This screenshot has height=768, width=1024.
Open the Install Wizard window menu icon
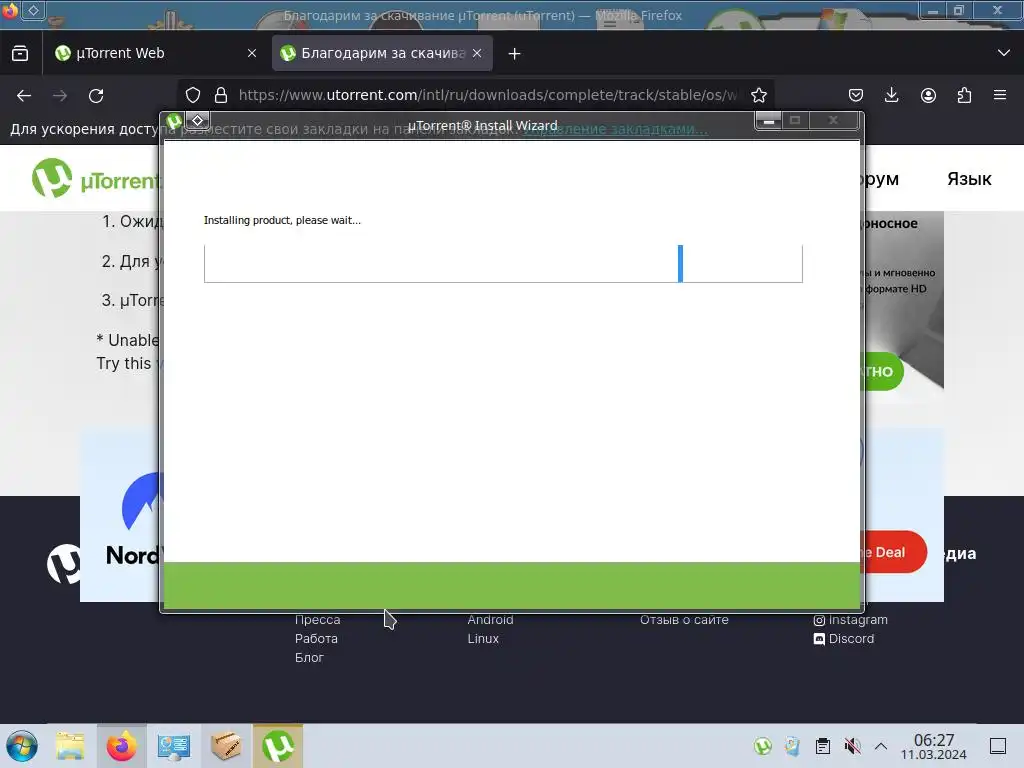(174, 121)
